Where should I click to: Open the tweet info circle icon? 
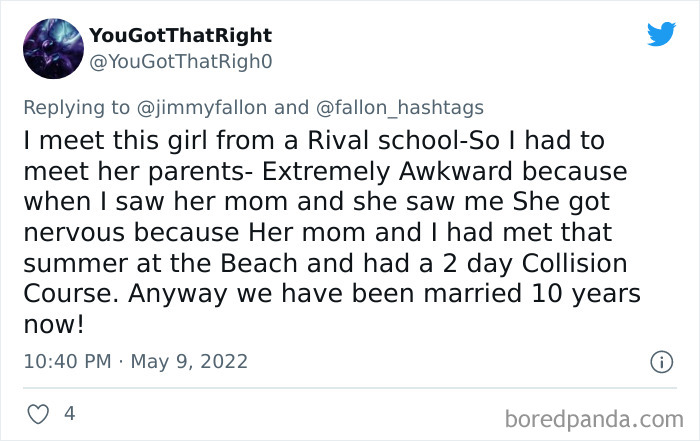661,362
